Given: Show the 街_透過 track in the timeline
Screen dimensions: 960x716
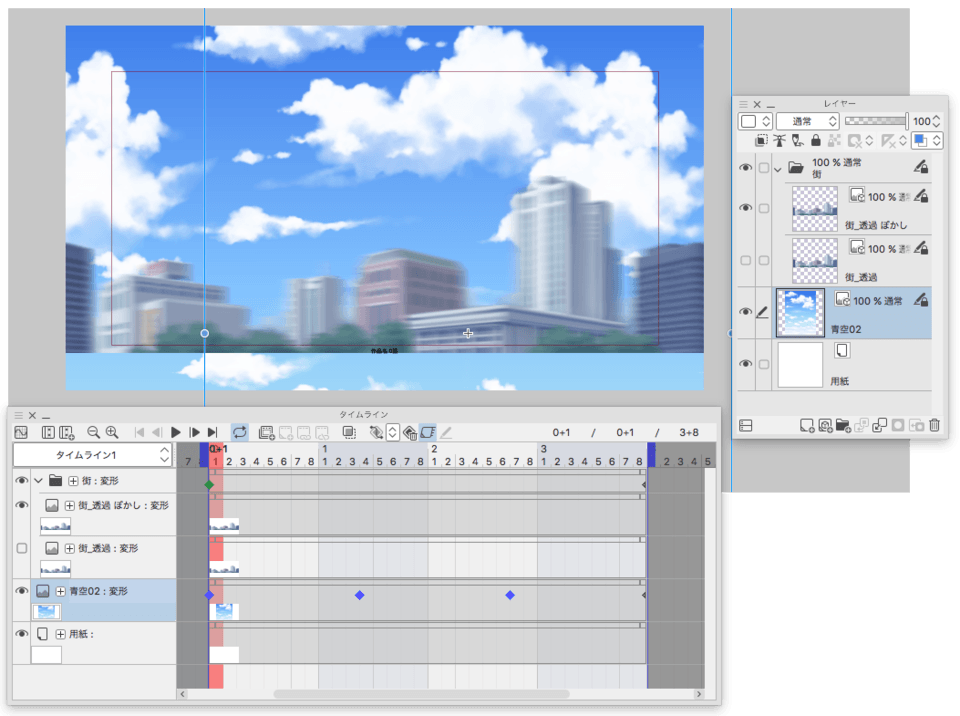Looking at the screenshot, I should [x=22, y=549].
